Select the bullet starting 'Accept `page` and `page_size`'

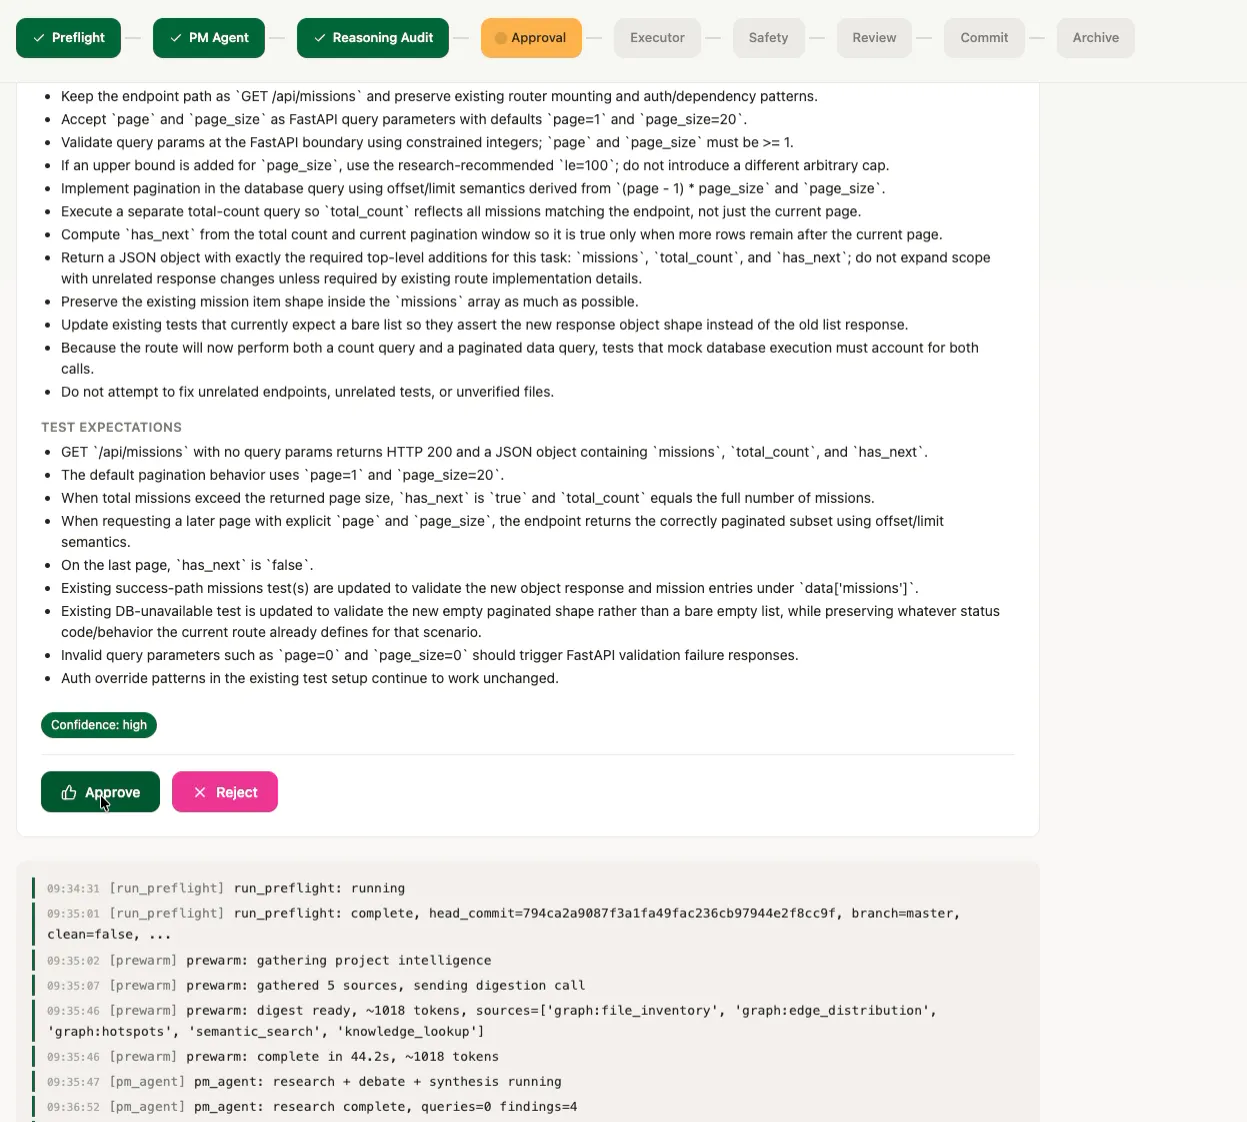[x=404, y=119]
